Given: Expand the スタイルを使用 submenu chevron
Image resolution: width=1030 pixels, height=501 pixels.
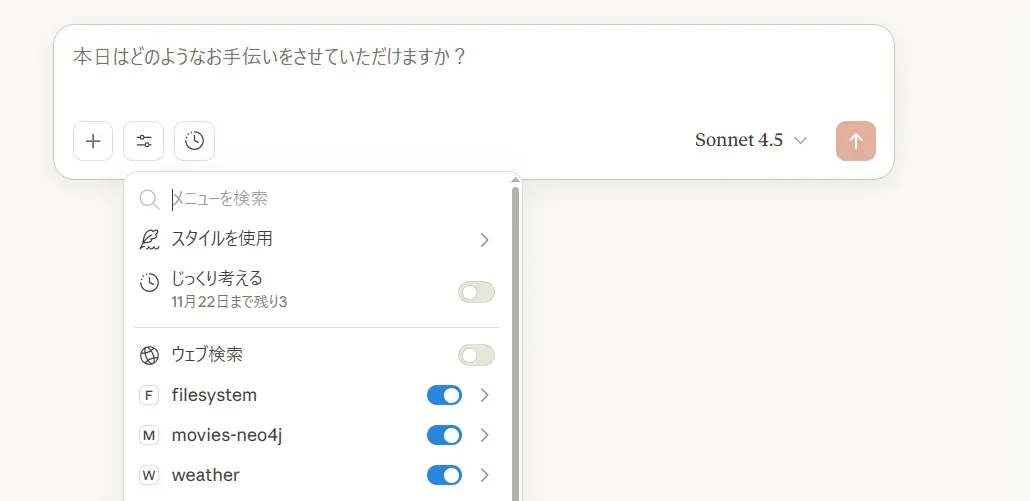Looking at the screenshot, I should (x=484, y=239).
